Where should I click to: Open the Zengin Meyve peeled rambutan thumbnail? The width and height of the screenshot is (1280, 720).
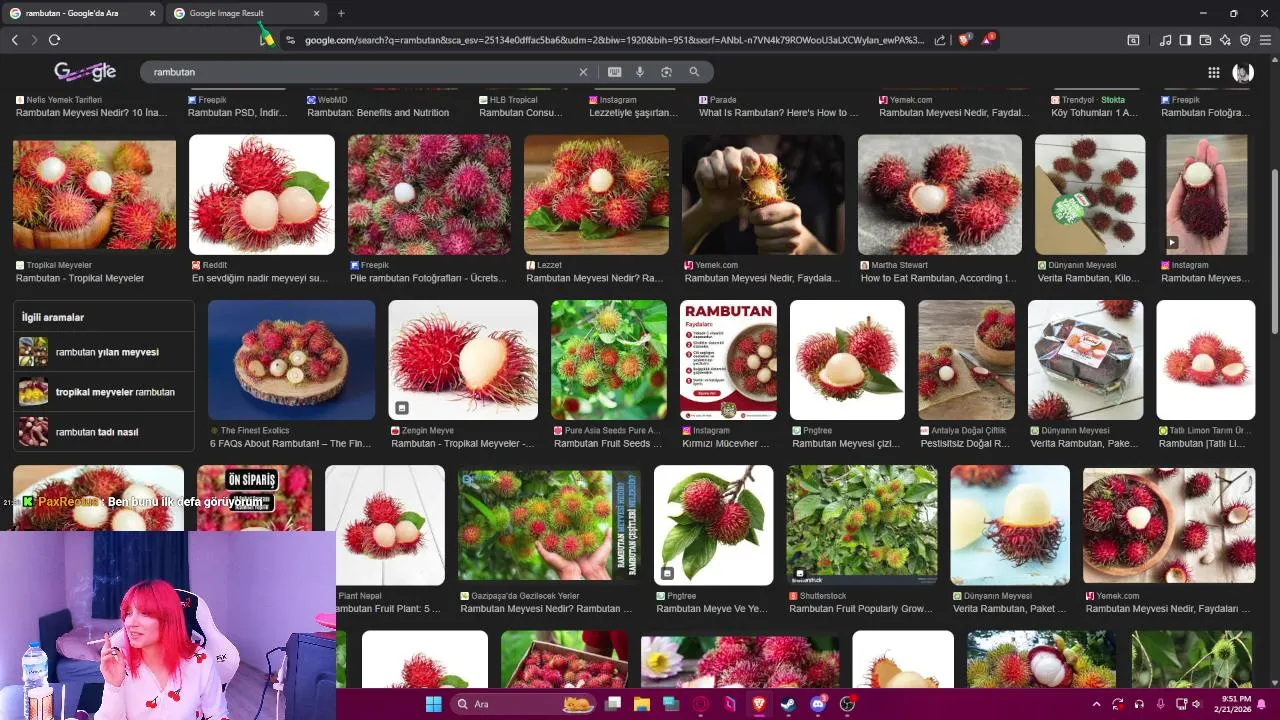[463, 360]
